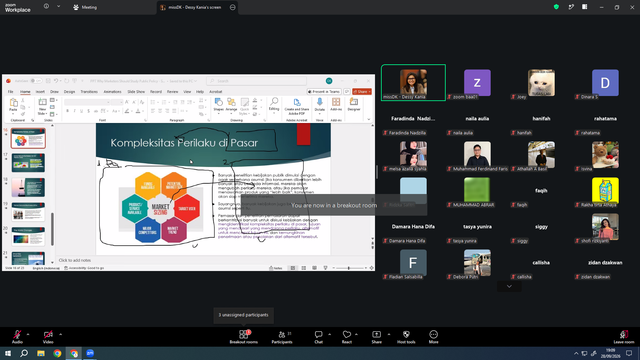Open the More options icon

[433, 336]
